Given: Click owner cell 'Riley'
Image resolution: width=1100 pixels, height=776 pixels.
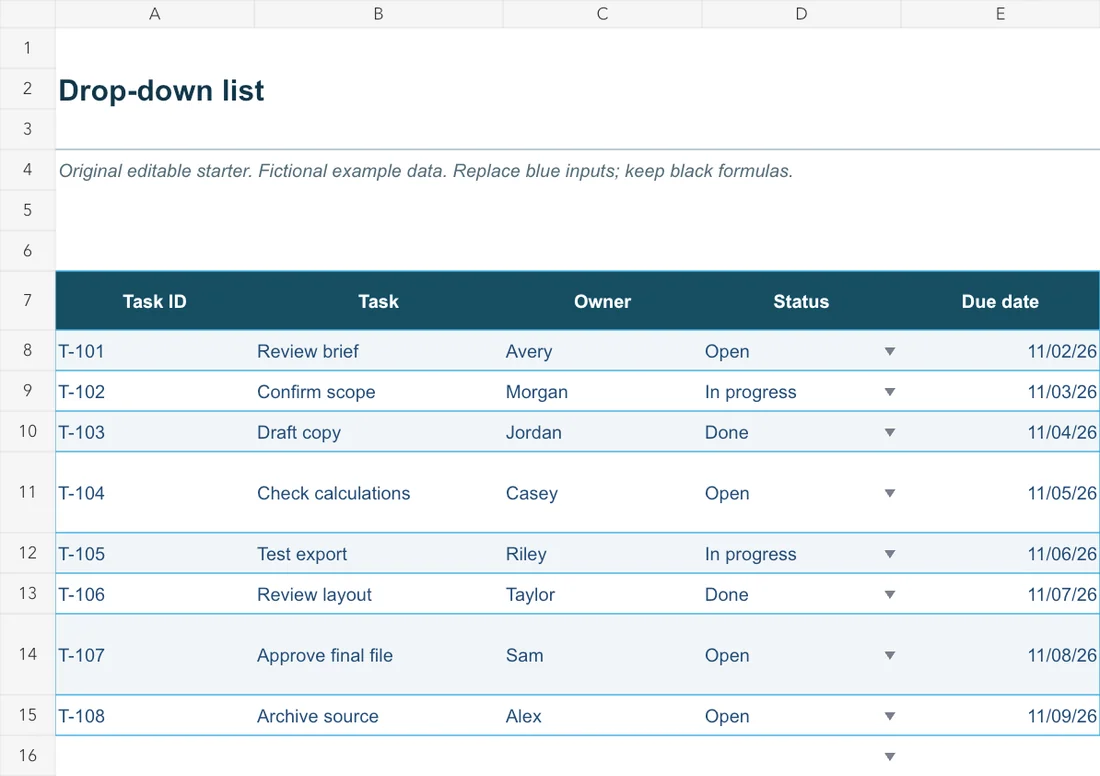Looking at the screenshot, I should point(602,554).
